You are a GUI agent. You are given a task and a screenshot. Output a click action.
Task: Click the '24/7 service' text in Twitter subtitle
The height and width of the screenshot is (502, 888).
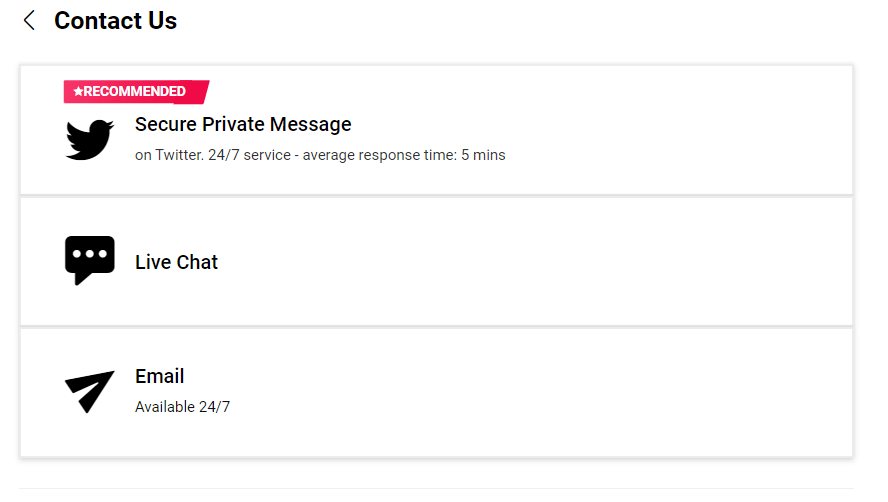tap(249, 155)
